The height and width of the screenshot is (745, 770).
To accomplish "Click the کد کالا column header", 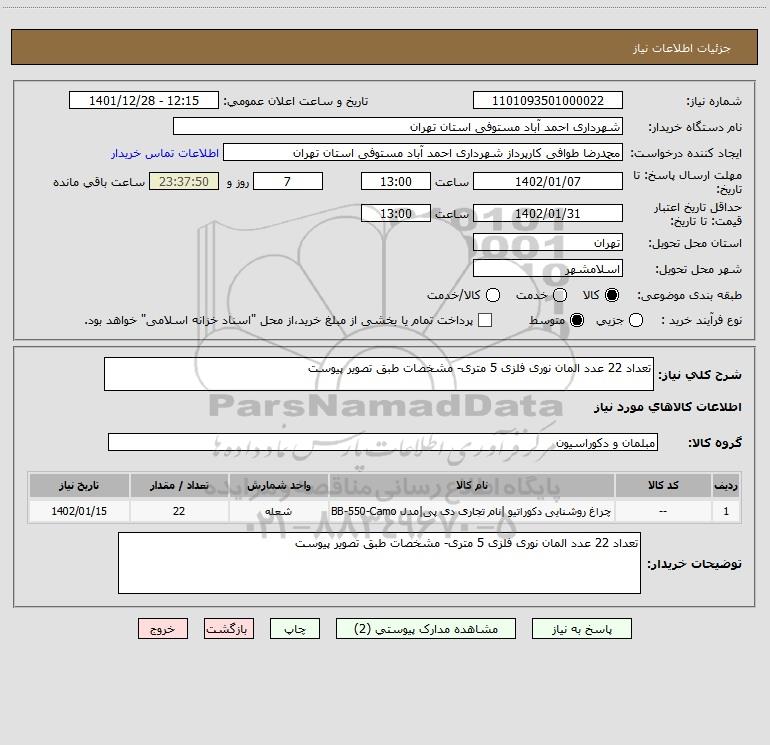I will (x=663, y=485).
